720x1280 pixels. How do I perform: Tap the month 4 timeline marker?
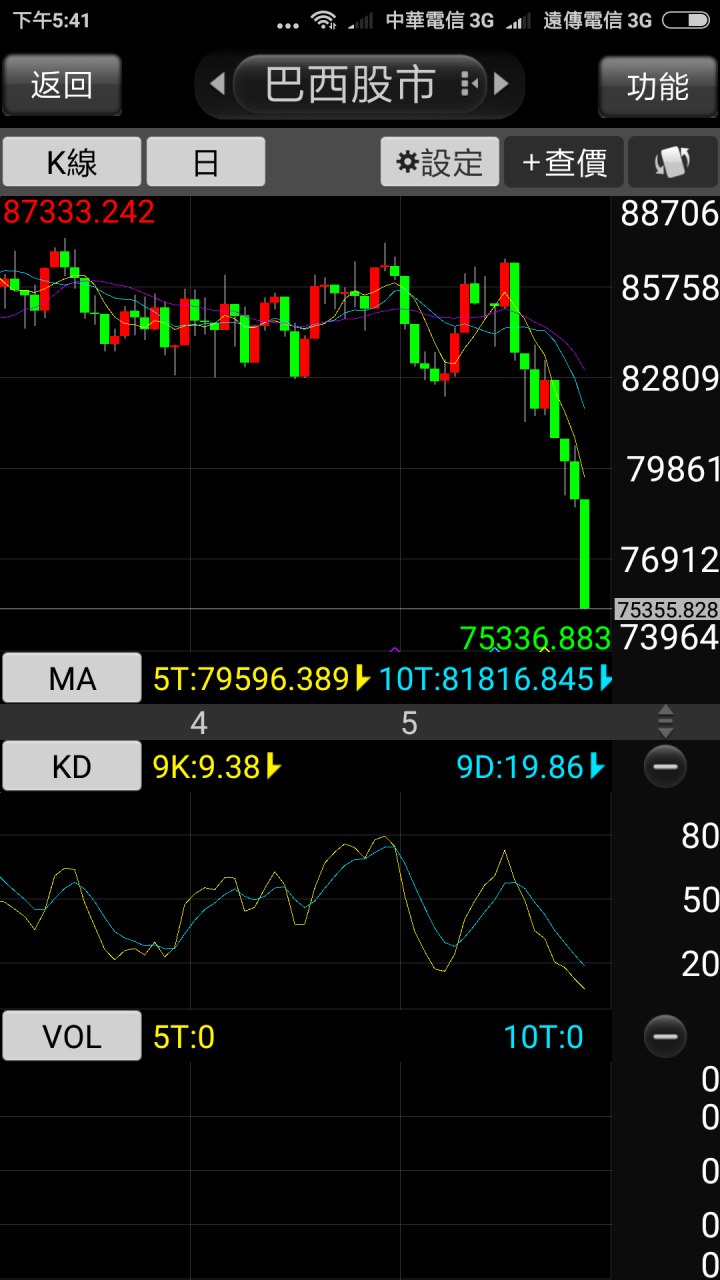click(198, 723)
